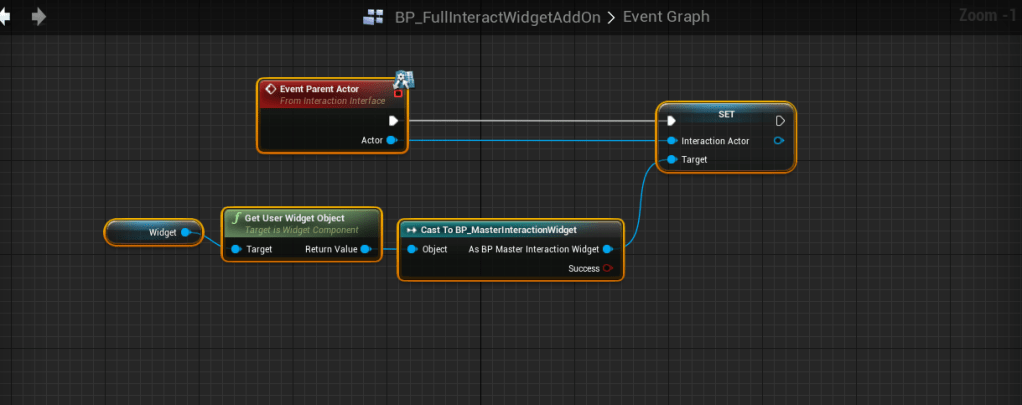Image resolution: width=1022 pixels, height=405 pixels.
Task: Click the Return Value output pin
Action: (366, 249)
